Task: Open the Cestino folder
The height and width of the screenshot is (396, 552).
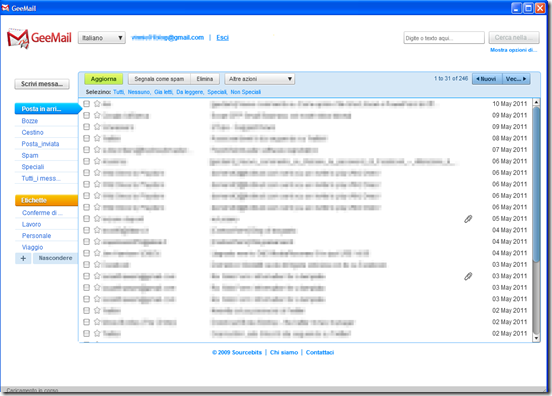Action: point(32,132)
